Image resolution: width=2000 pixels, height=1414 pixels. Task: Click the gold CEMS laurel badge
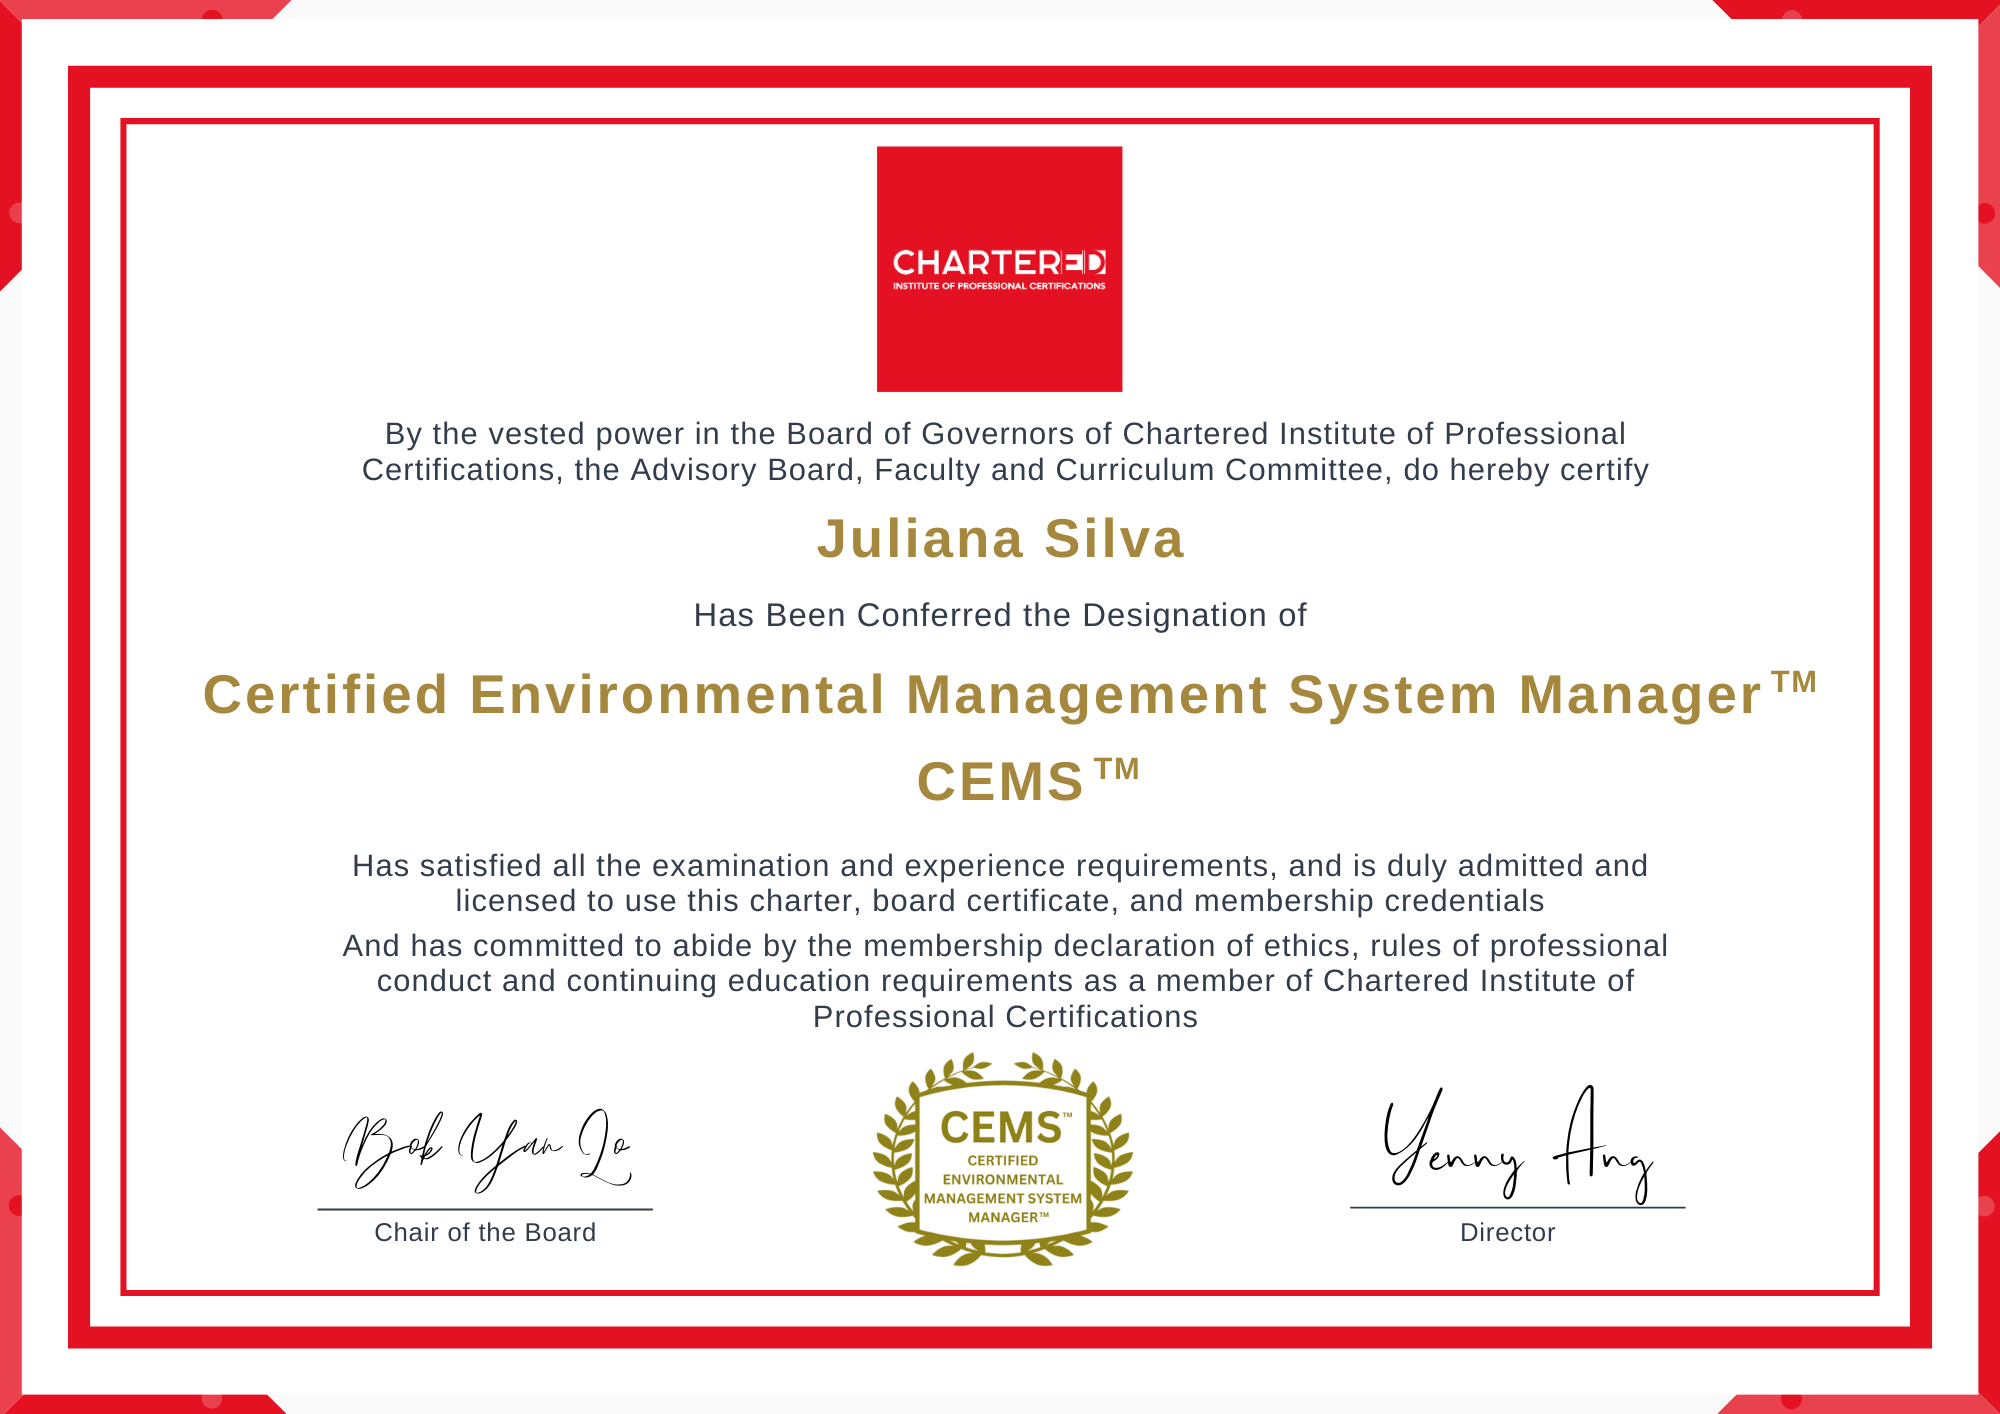click(x=1003, y=1159)
